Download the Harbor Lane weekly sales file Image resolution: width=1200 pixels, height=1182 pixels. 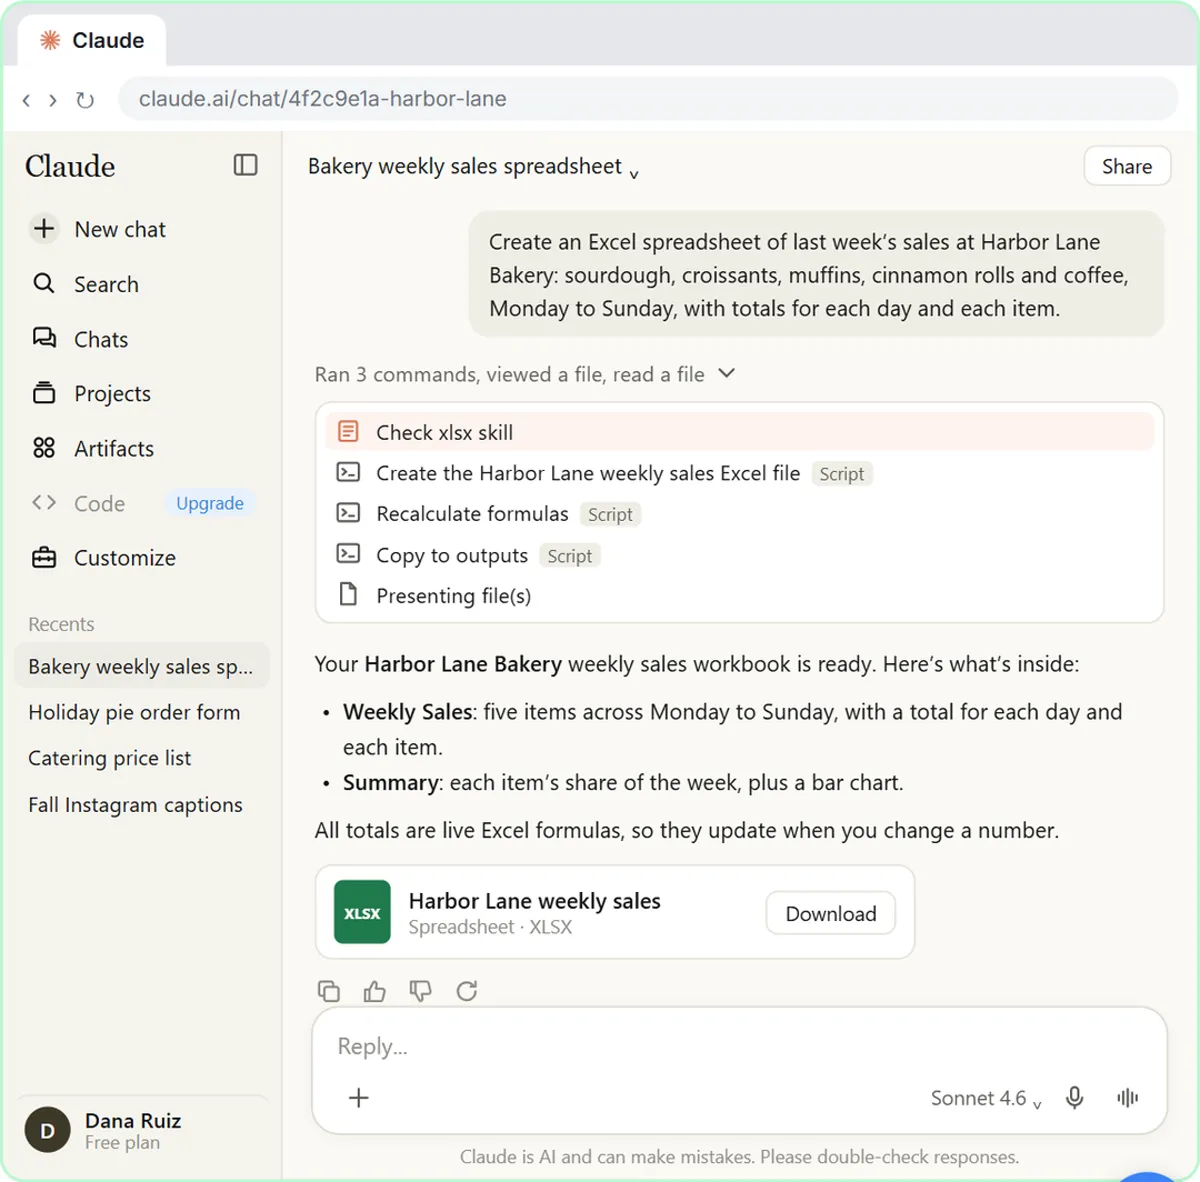pyautogui.click(x=831, y=913)
